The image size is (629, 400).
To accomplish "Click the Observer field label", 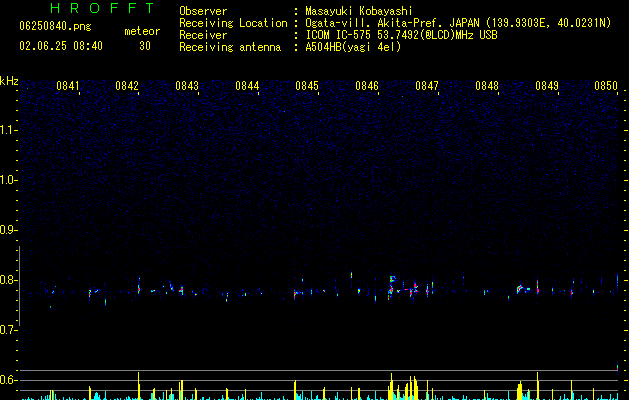I will [203, 11].
